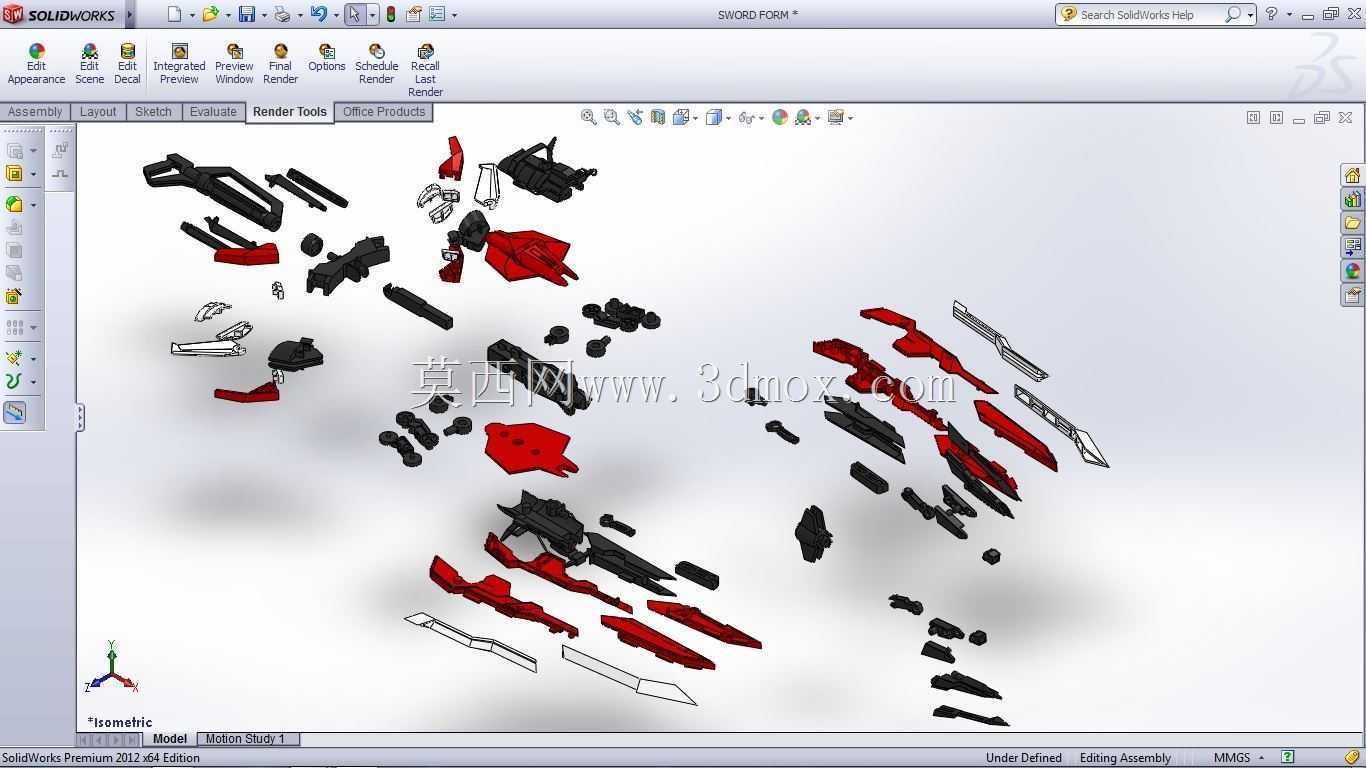Open Model tab at bottom

coord(169,739)
